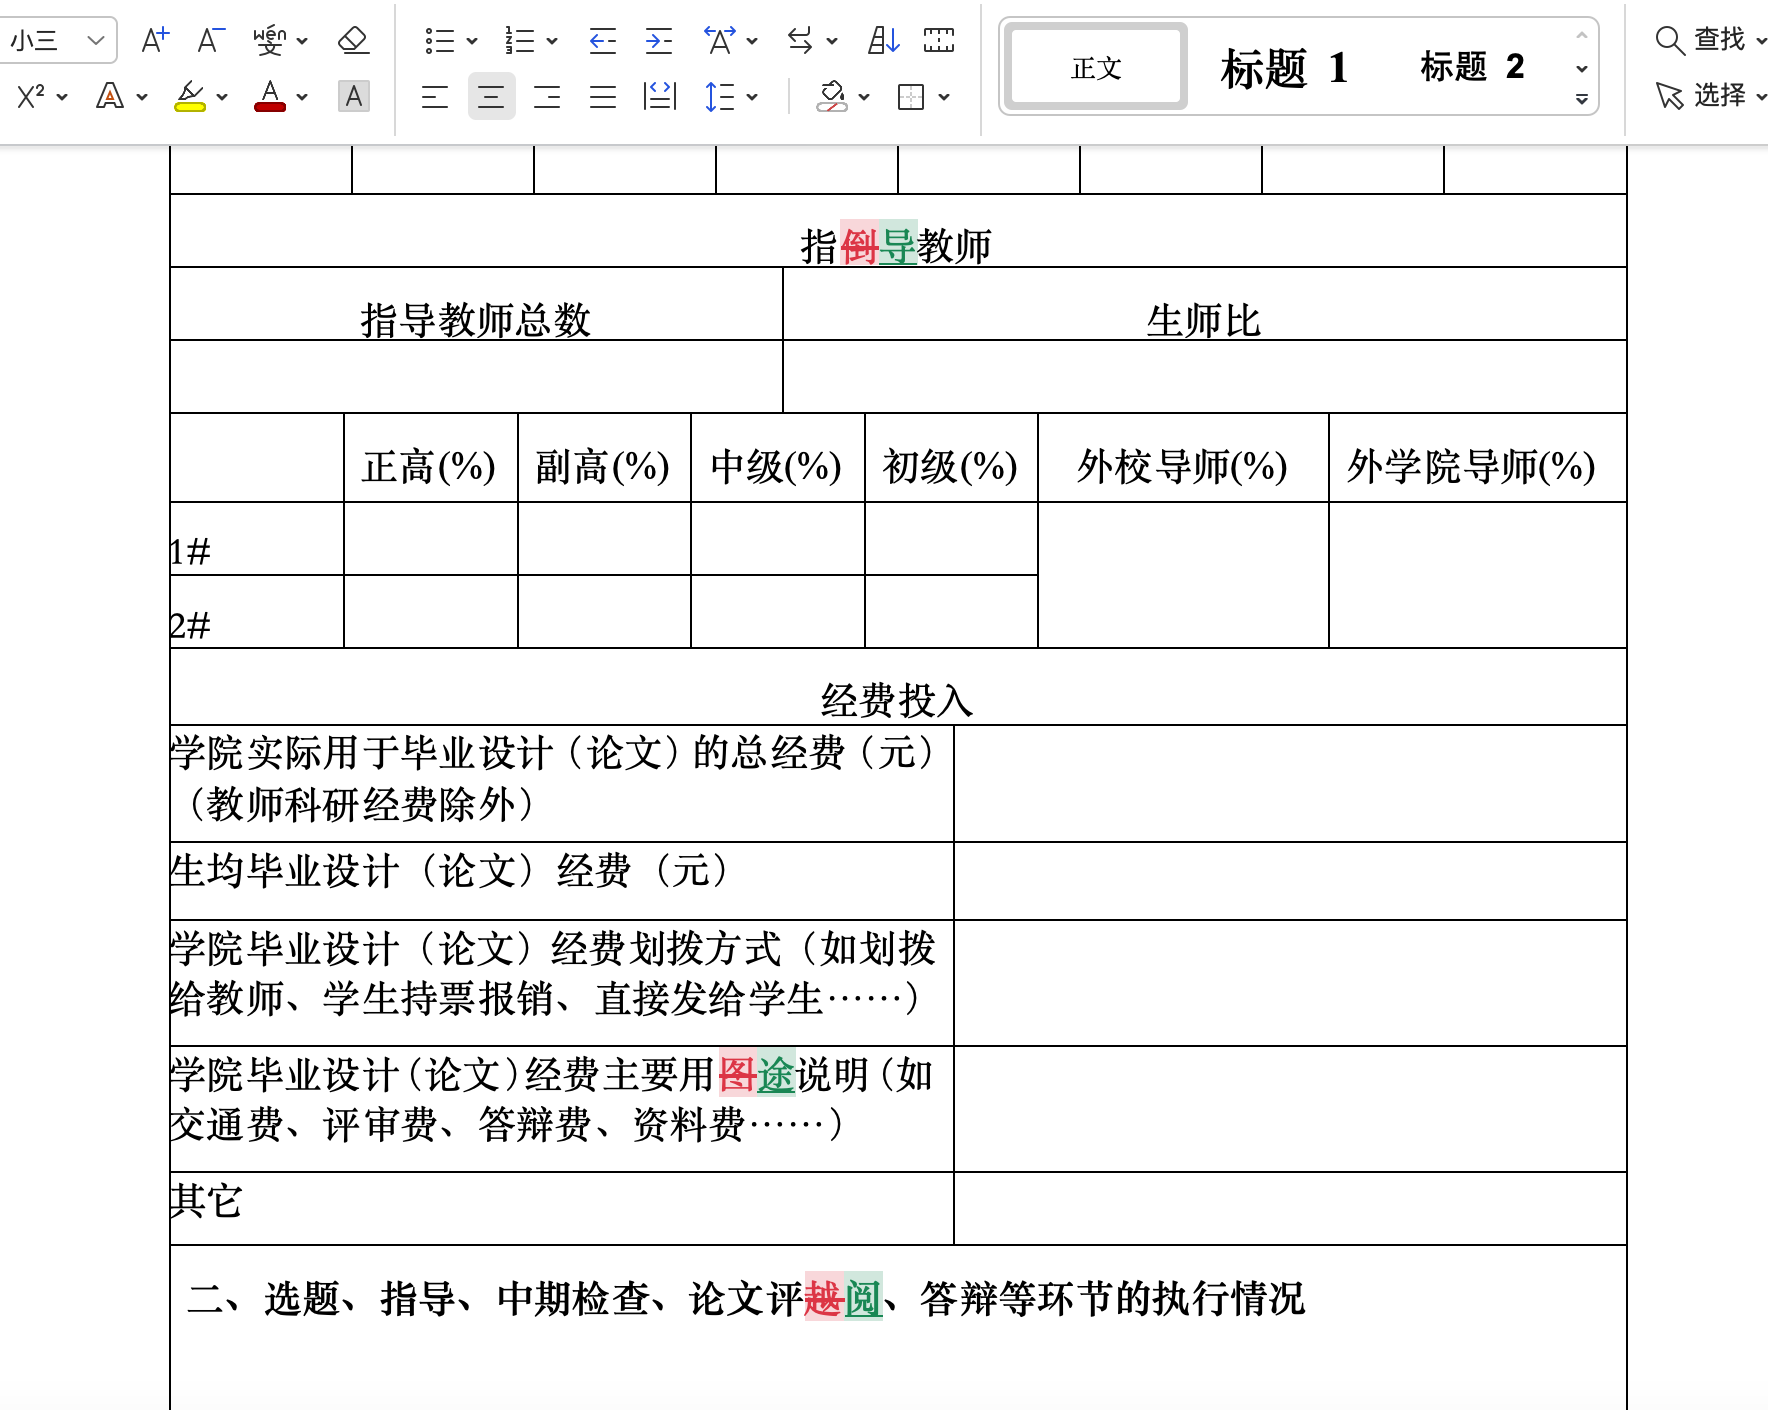Image resolution: width=1768 pixels, height=1410 pixels.
Task: Click the 选择 selection cursor icon
Action: click(1670, 96)
